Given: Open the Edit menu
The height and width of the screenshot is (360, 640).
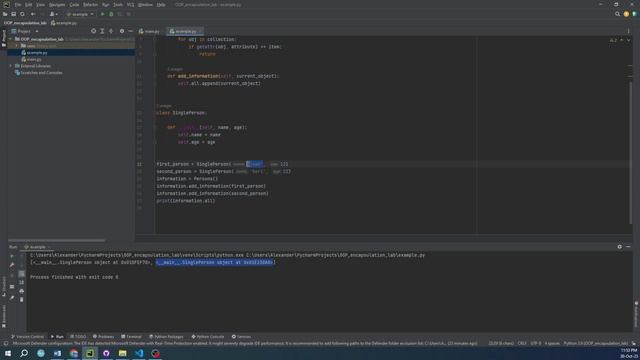Looking at the screenshot, I should click(29, 4).
